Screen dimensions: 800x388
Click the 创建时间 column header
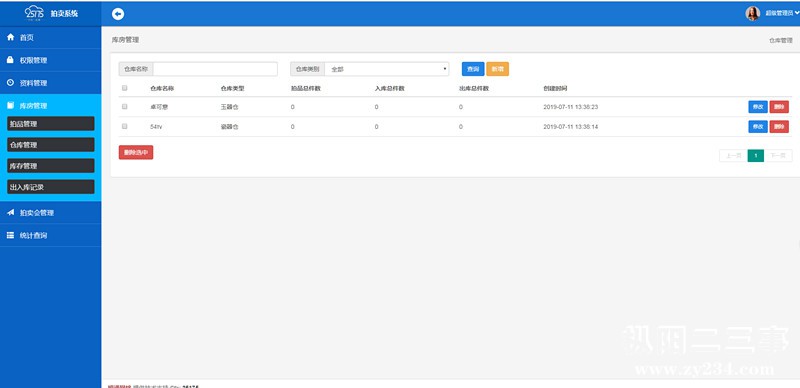555,88
